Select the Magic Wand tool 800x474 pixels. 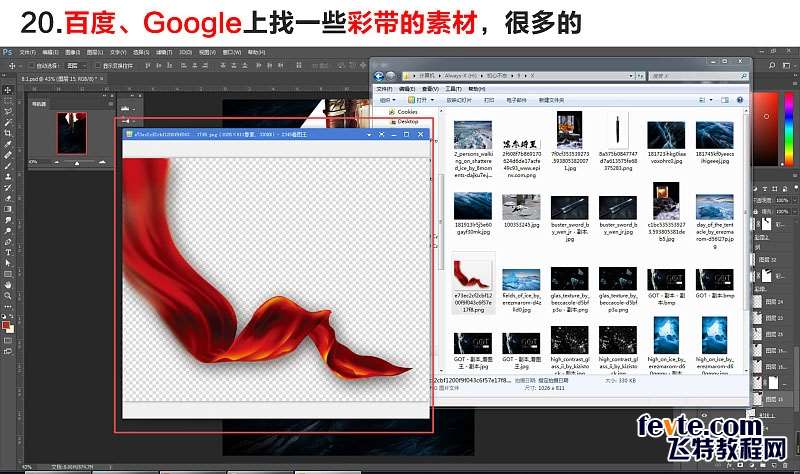click(8, 122)
